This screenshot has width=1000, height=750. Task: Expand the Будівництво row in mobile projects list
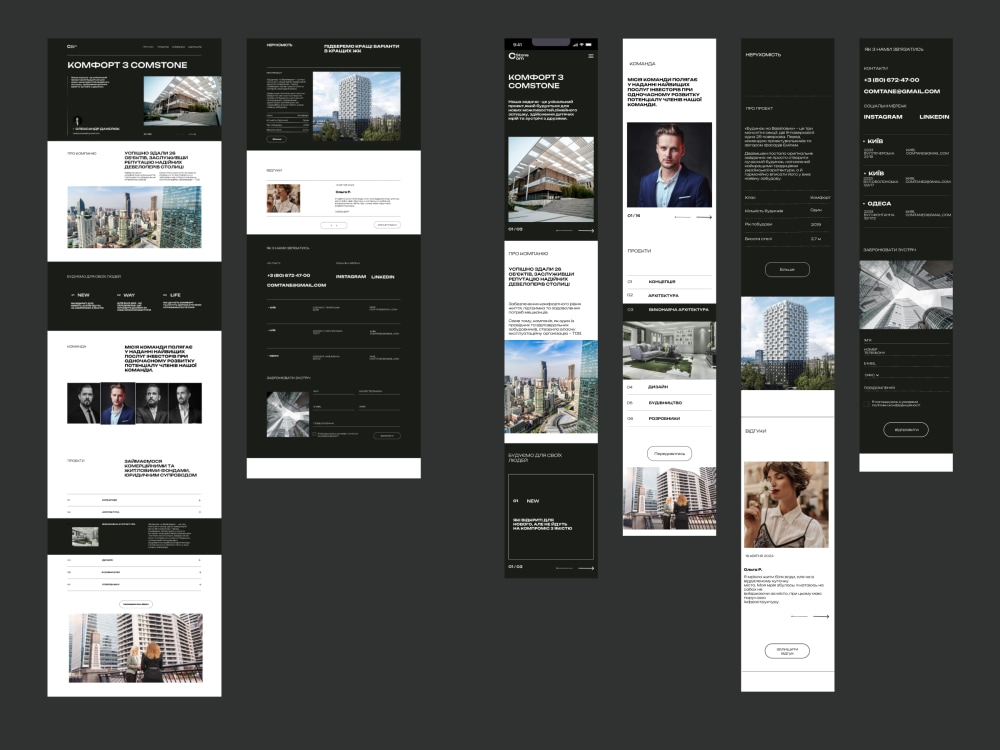[669, 403]
